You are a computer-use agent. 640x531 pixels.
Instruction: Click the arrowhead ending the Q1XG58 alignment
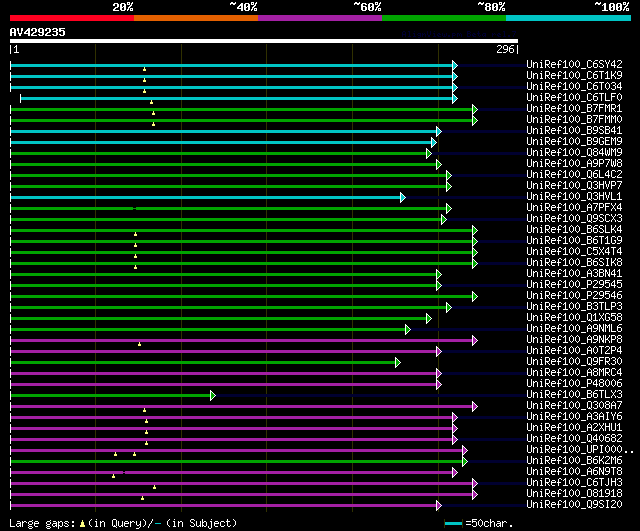[429, 318]
